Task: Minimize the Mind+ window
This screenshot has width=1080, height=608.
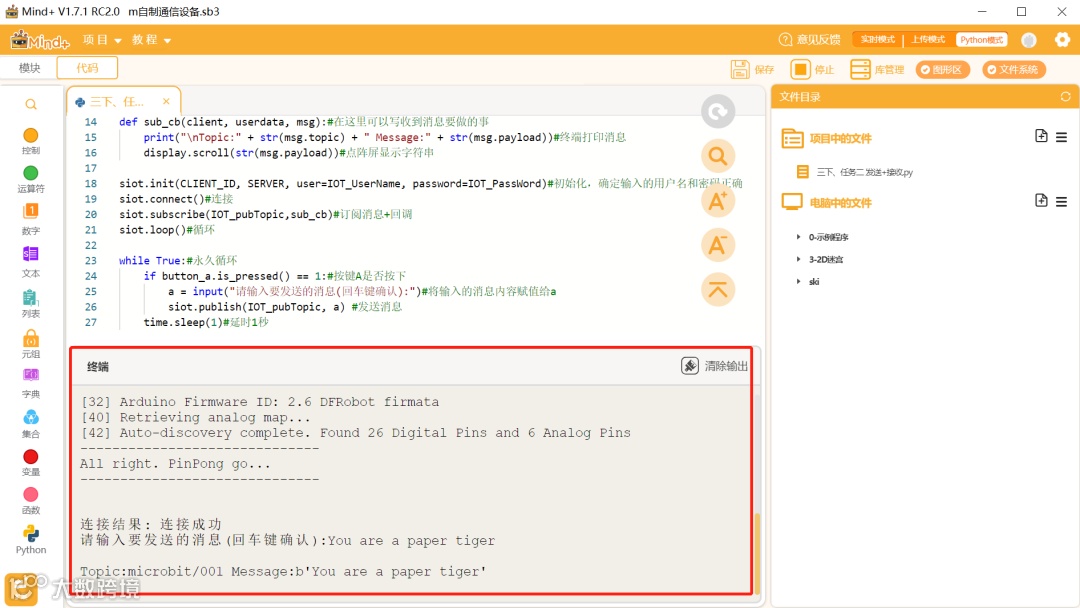Action: pyautogui.click(x=982, y=12)
